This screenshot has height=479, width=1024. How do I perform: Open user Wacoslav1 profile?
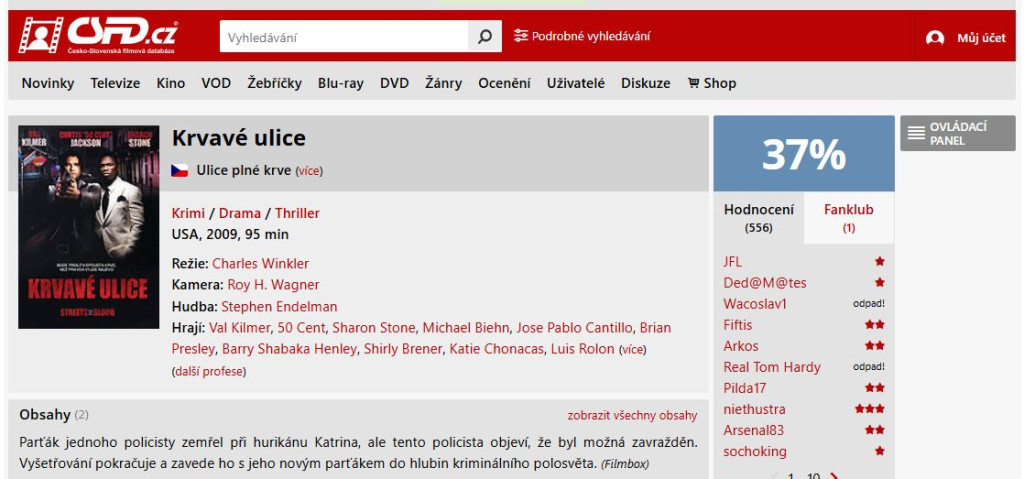[755, 304]
